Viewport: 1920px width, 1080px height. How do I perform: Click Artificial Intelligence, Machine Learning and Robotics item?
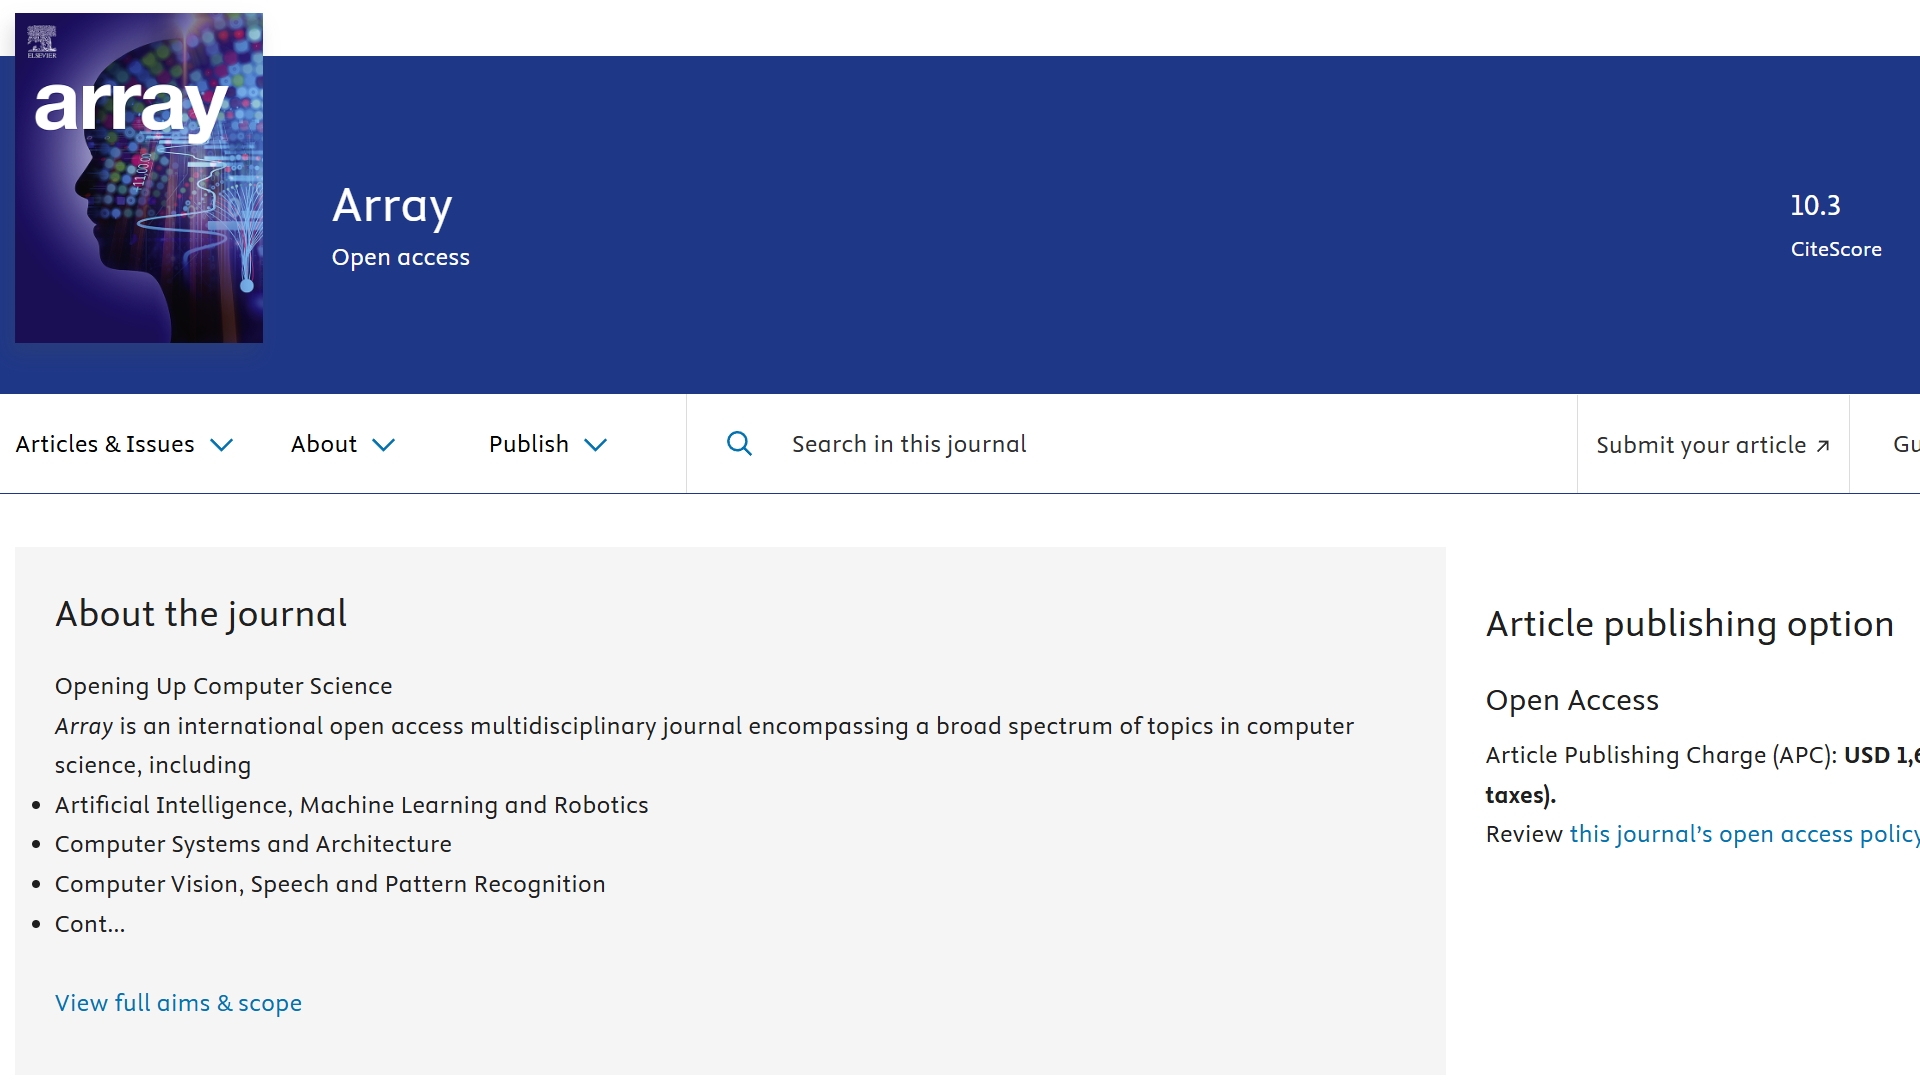[351, 805]
